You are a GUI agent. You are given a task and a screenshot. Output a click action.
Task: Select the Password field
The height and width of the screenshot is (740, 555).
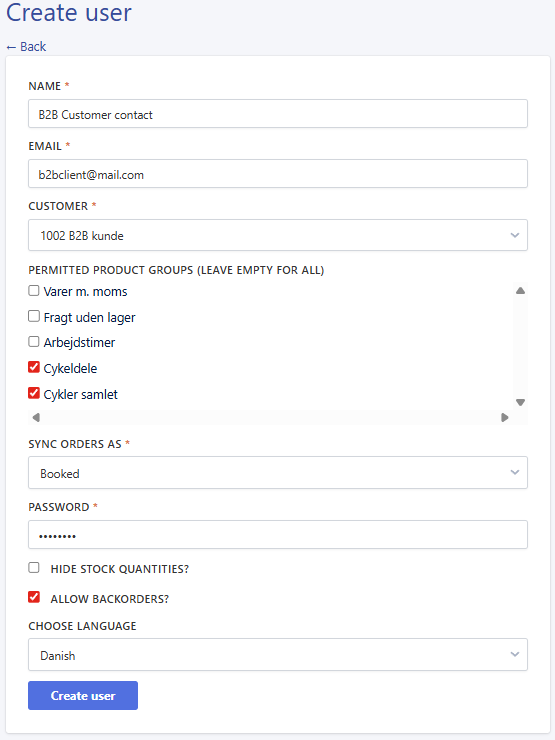pos(278,535)
